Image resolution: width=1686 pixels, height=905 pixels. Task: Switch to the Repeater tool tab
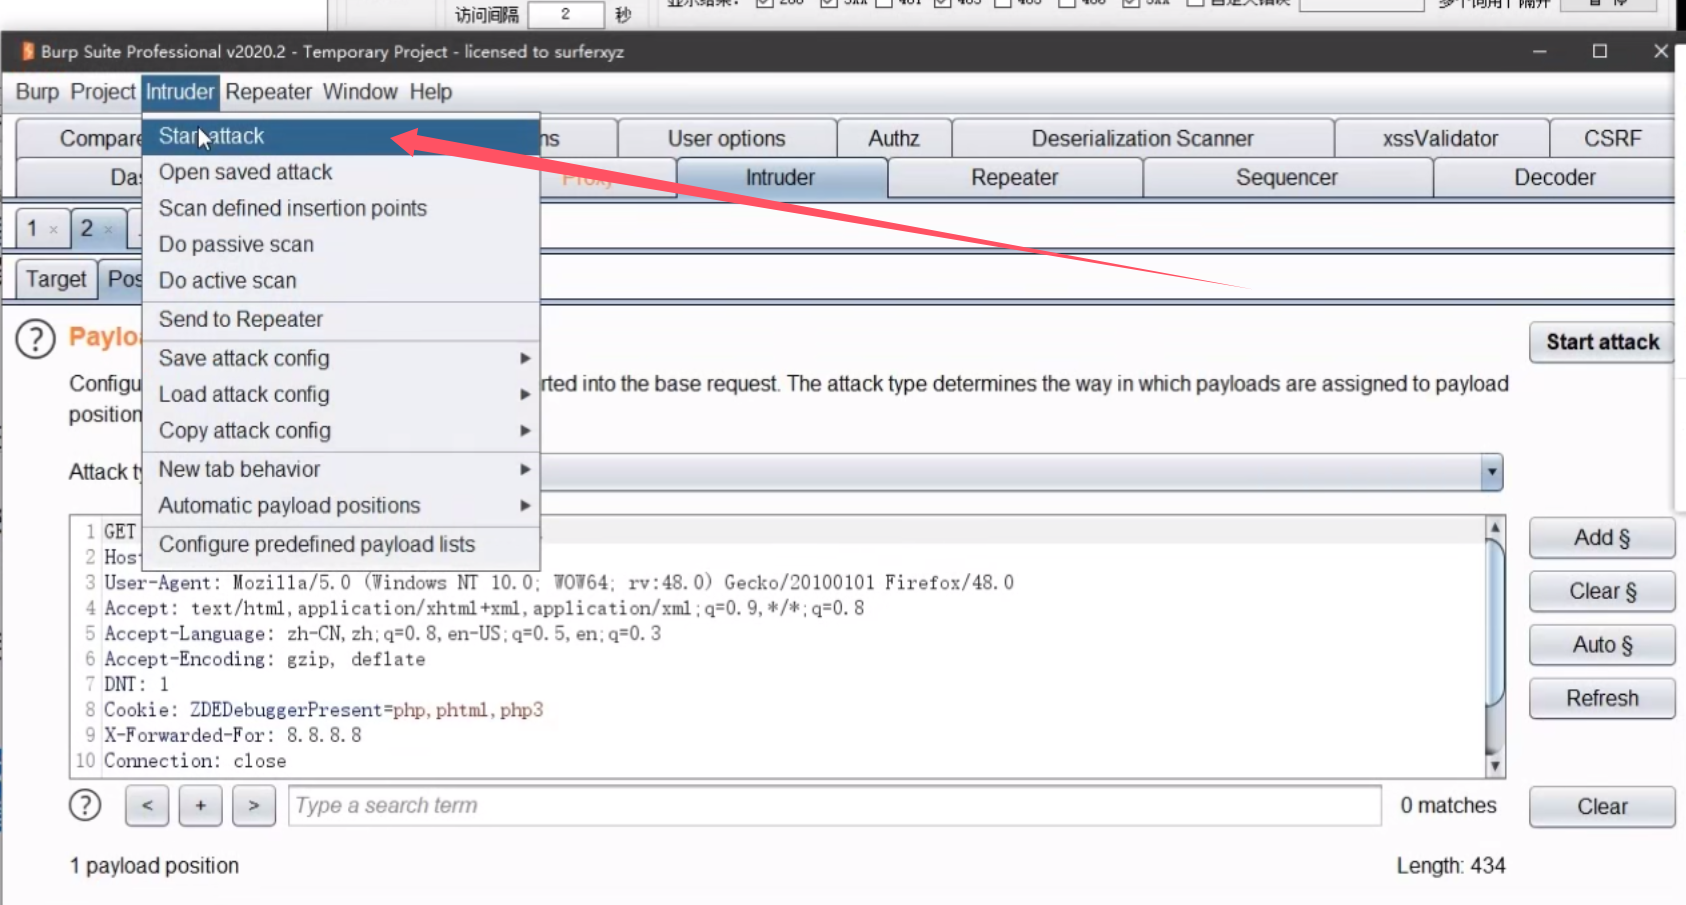point(1014,178)
